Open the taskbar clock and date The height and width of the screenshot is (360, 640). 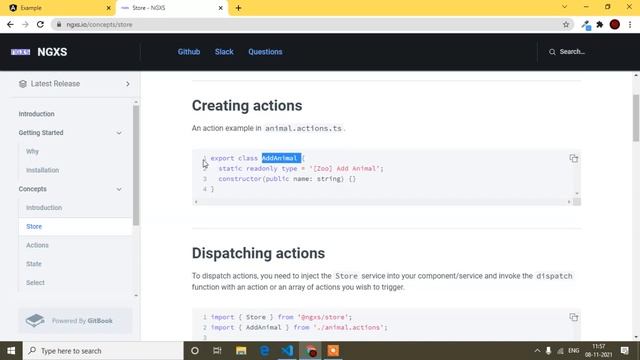coord(598,351)
